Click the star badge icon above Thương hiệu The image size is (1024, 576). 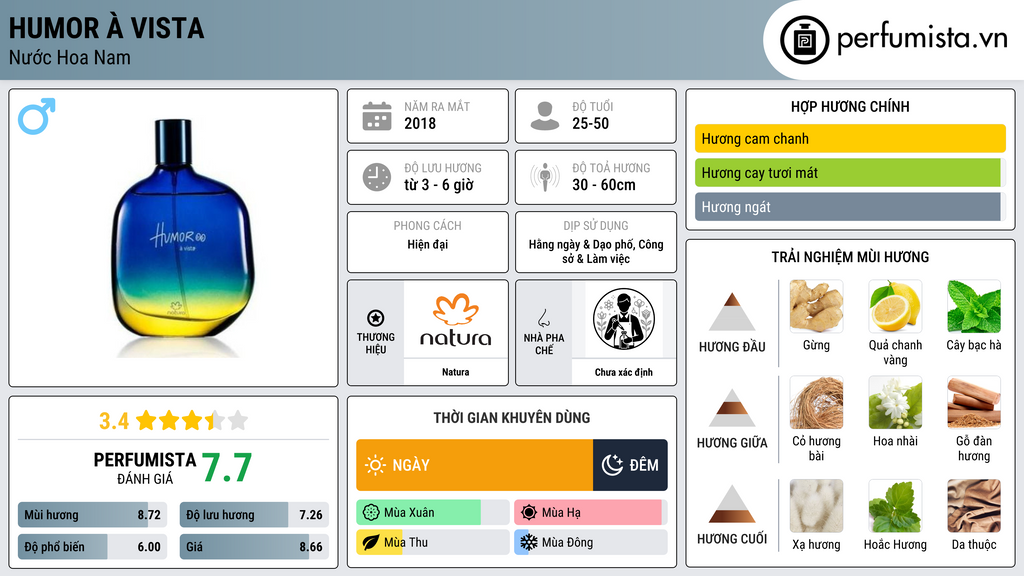tap(376, 318)
